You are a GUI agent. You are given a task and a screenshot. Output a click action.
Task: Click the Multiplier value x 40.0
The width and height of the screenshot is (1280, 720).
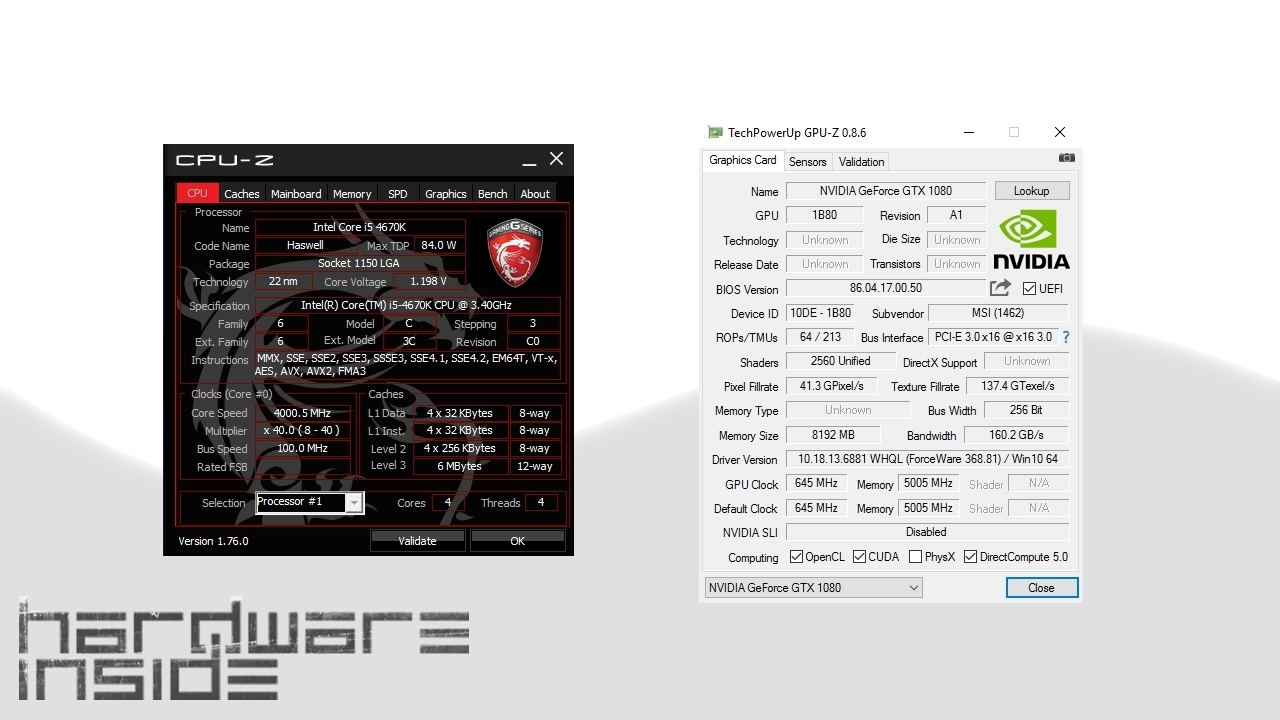(x=303, y=431)
